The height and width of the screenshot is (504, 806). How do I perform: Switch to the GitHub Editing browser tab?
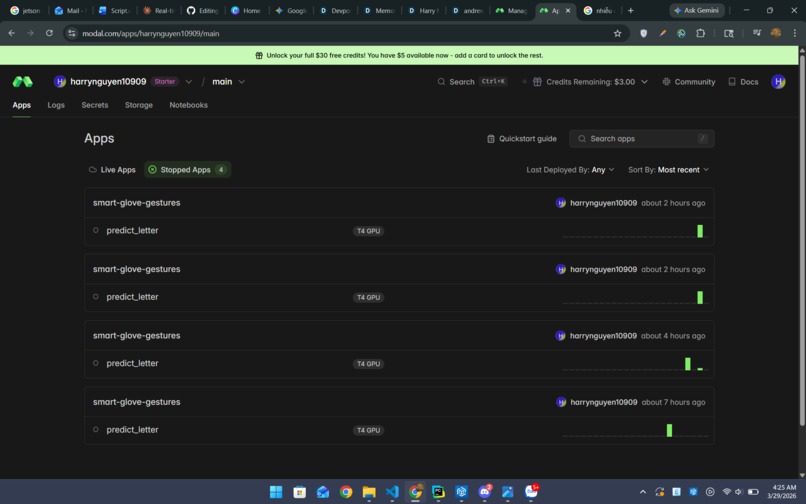[x=203, y=10]
